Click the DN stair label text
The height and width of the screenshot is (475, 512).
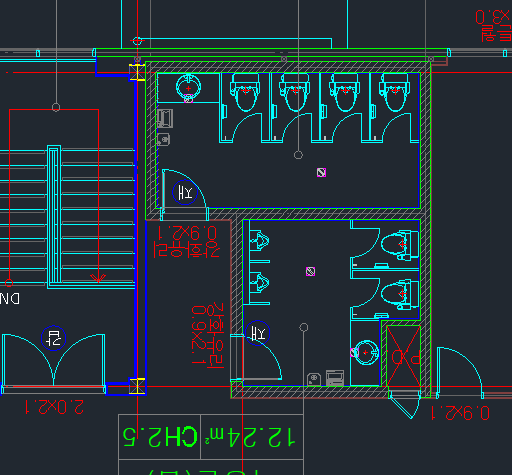pyautogui.click(x=10, y=298)
